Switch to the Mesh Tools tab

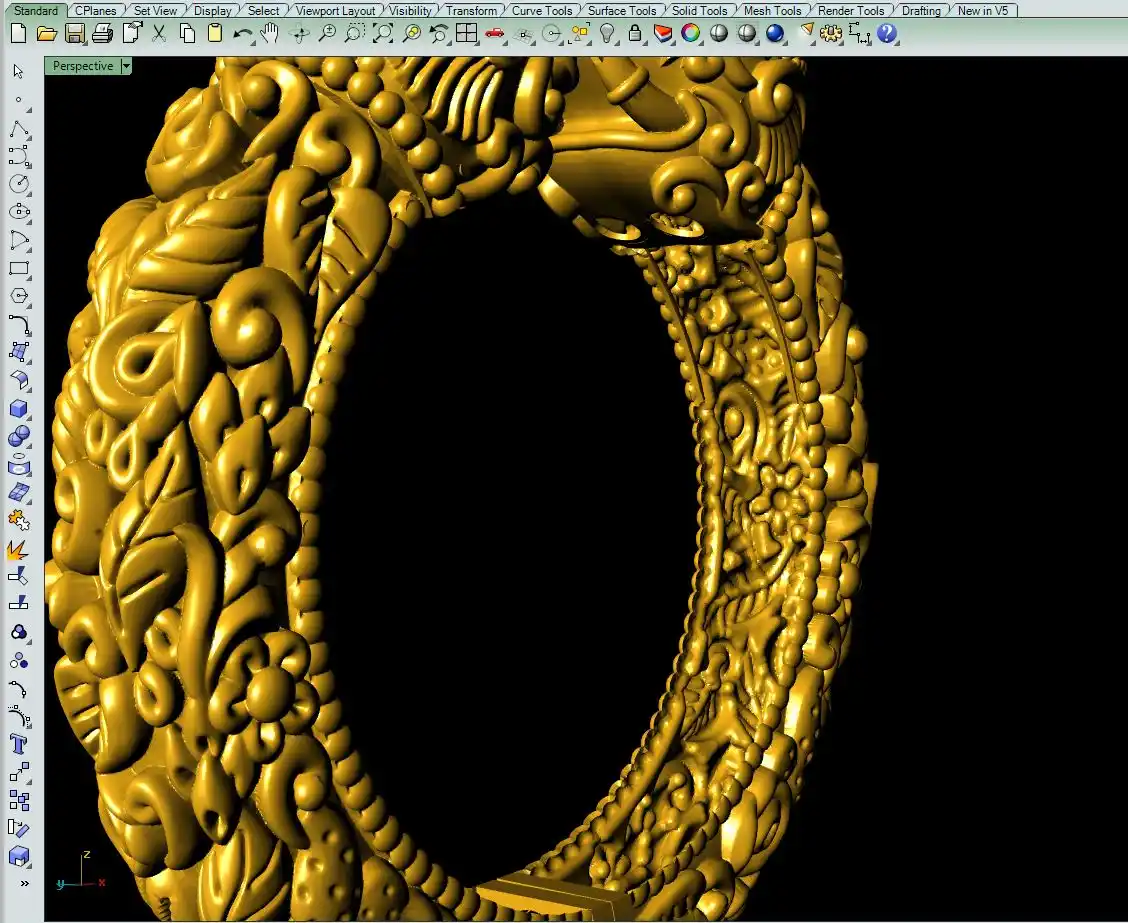(x=772, y=11)
